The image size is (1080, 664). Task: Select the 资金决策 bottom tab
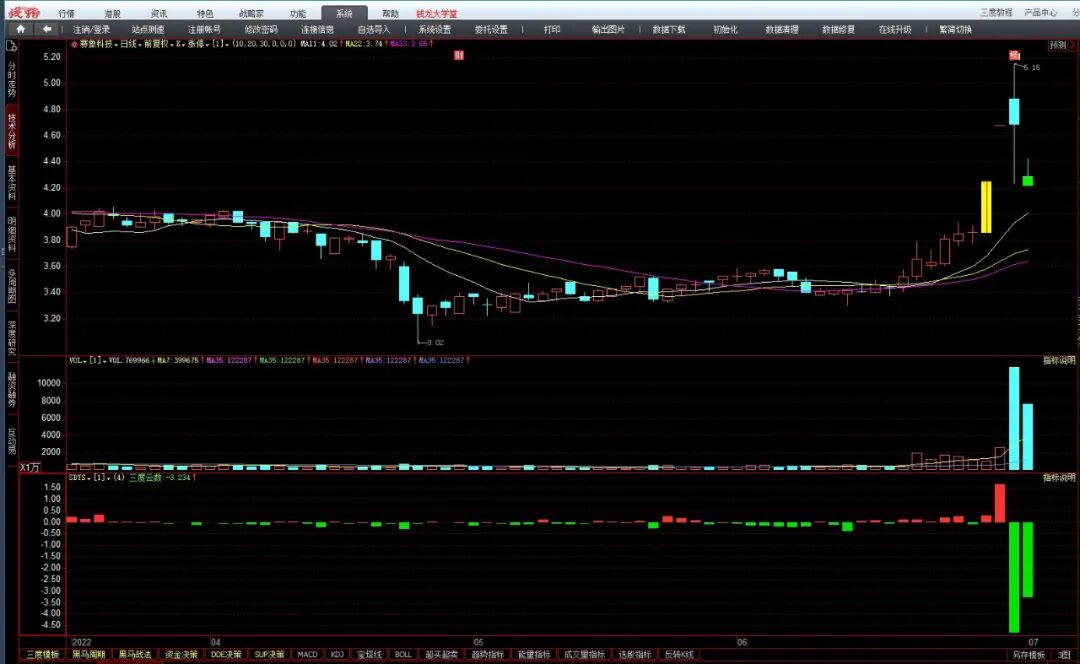[180, 654]
